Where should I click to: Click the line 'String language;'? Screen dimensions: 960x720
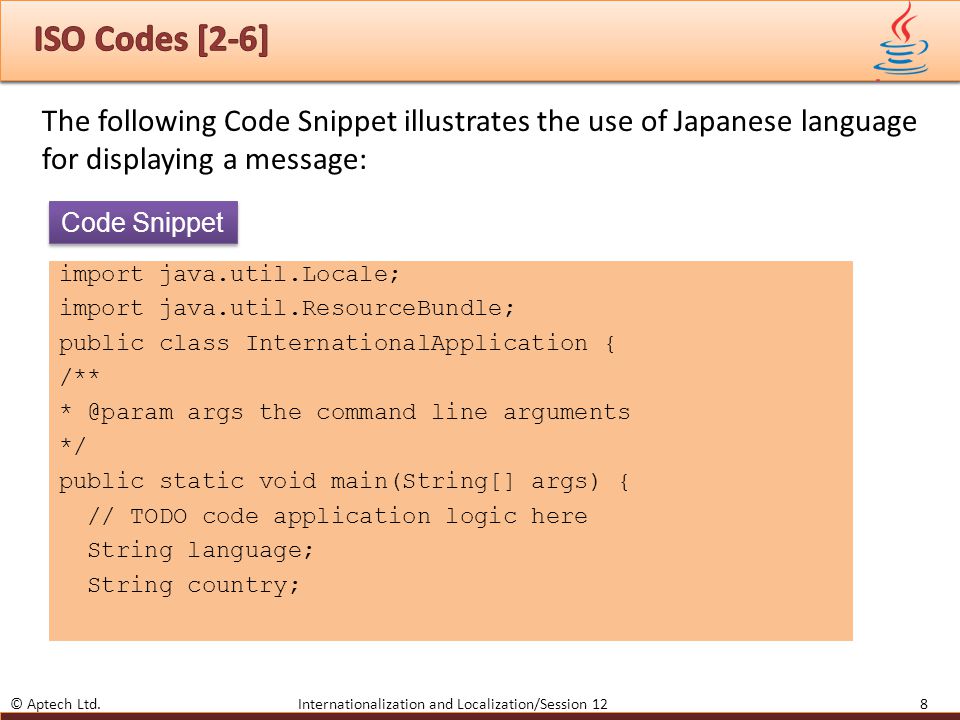pyautogui.click(x=200, y=550)
